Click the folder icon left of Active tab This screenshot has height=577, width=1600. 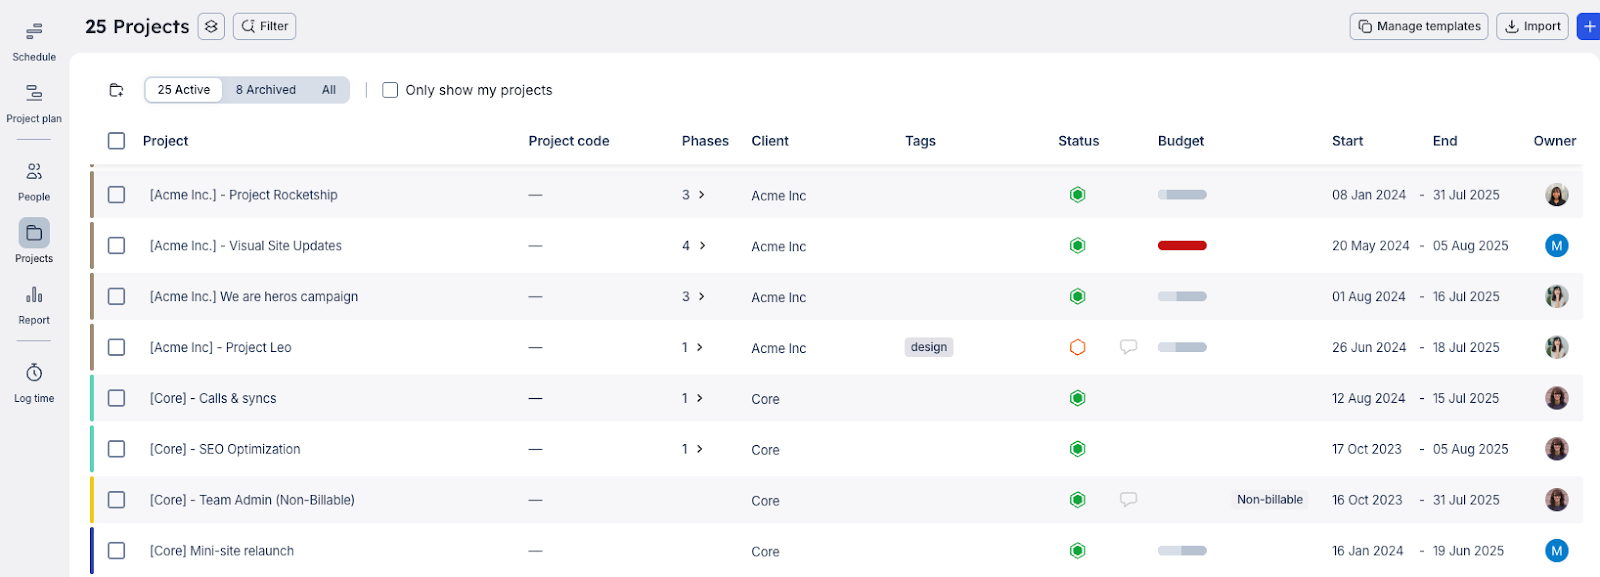point(116,90)
